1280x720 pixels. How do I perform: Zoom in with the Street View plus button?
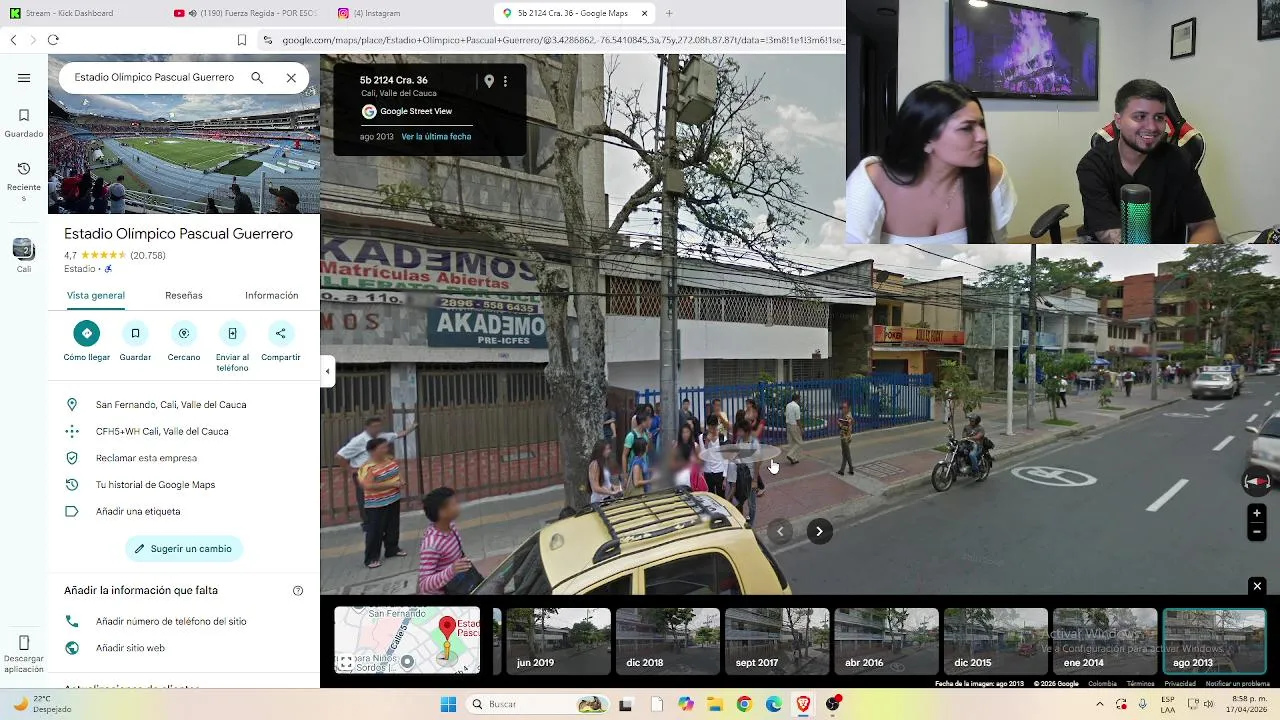(x=1257, y=513)
